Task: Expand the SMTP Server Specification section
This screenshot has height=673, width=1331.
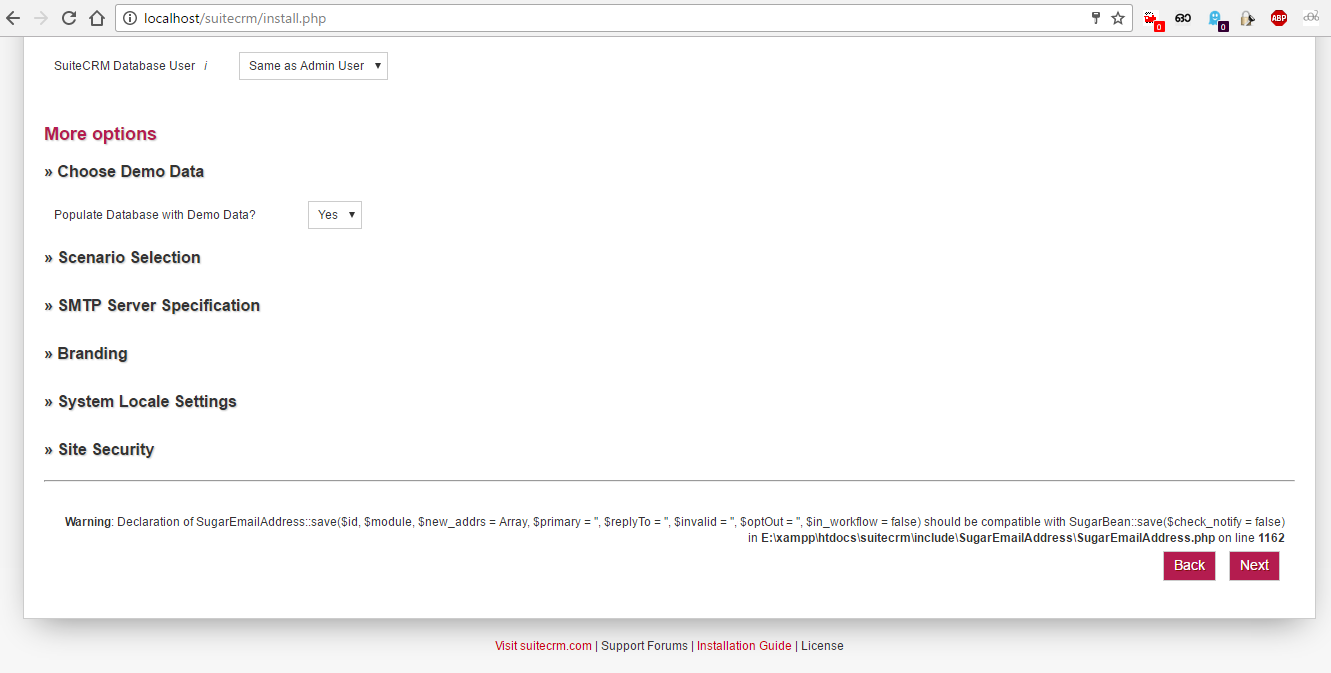Action: coord(152,306)
